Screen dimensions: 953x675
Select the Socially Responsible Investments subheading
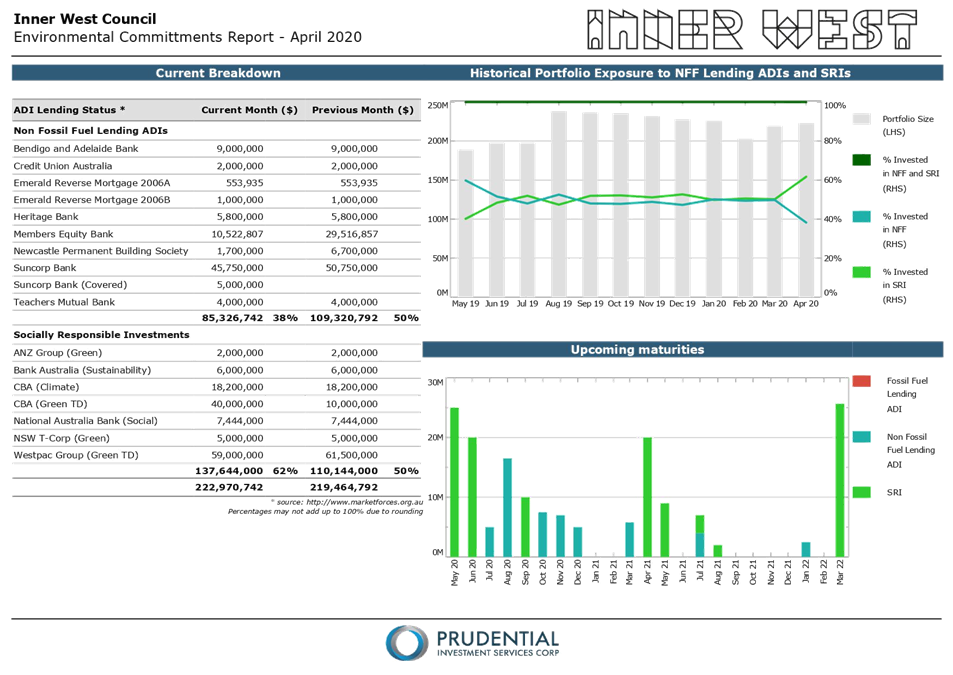101,335
